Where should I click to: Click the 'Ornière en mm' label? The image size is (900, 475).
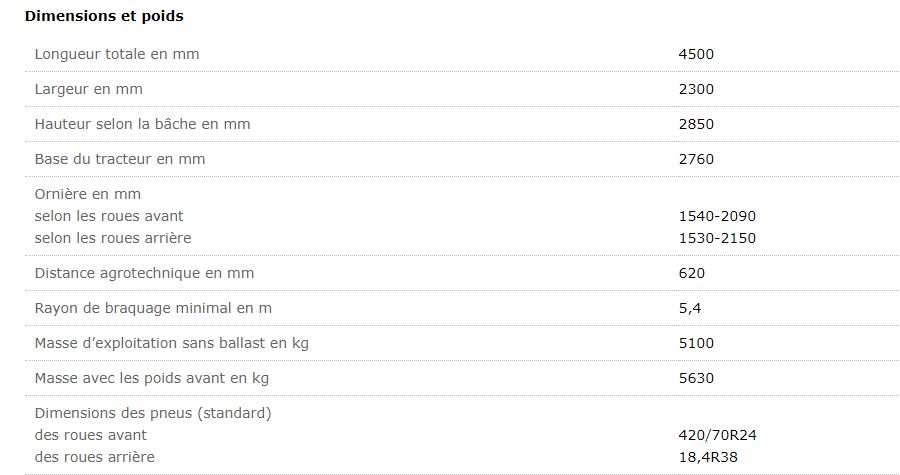click(x=87, y=194)
